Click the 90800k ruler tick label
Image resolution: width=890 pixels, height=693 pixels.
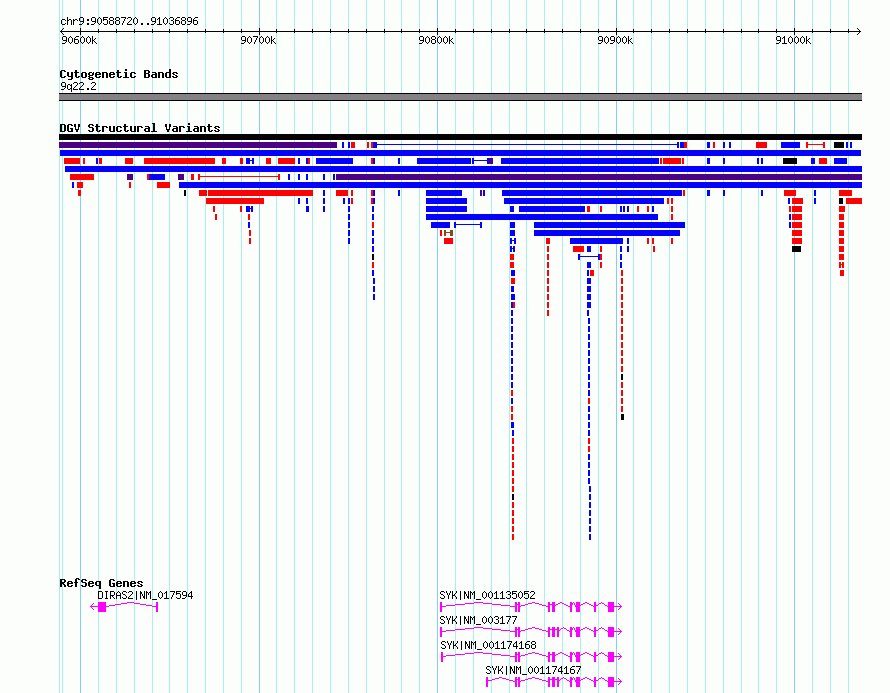(436, 40)
